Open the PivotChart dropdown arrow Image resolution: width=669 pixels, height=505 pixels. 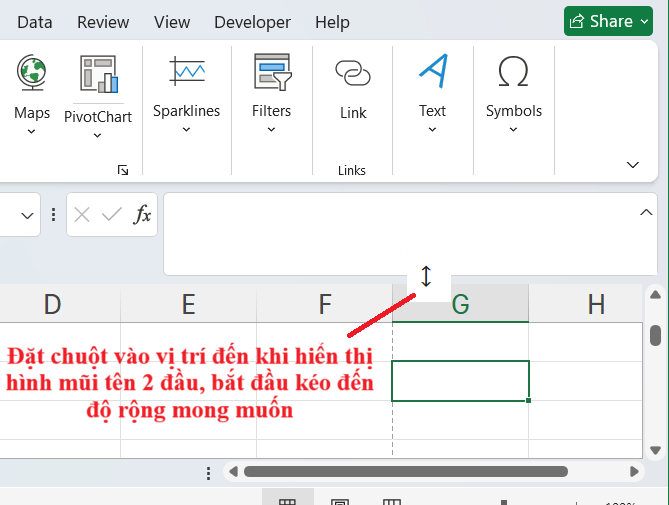click(x=98, y=136)
